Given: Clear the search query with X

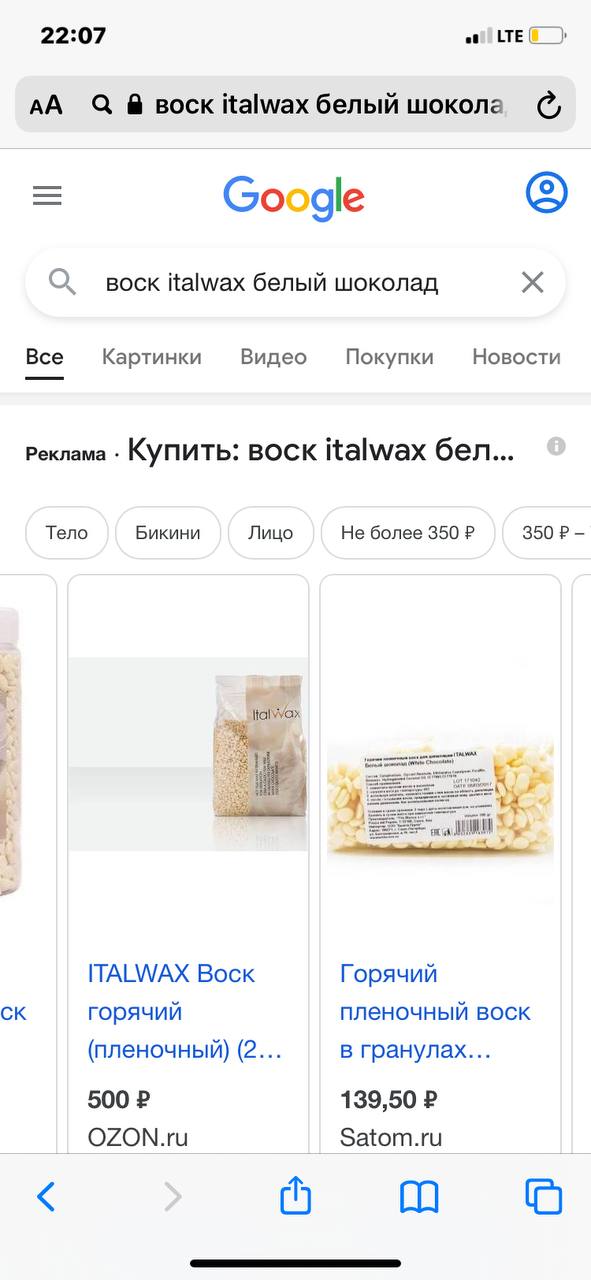Looking at the screenshot, I should point(532,283).
